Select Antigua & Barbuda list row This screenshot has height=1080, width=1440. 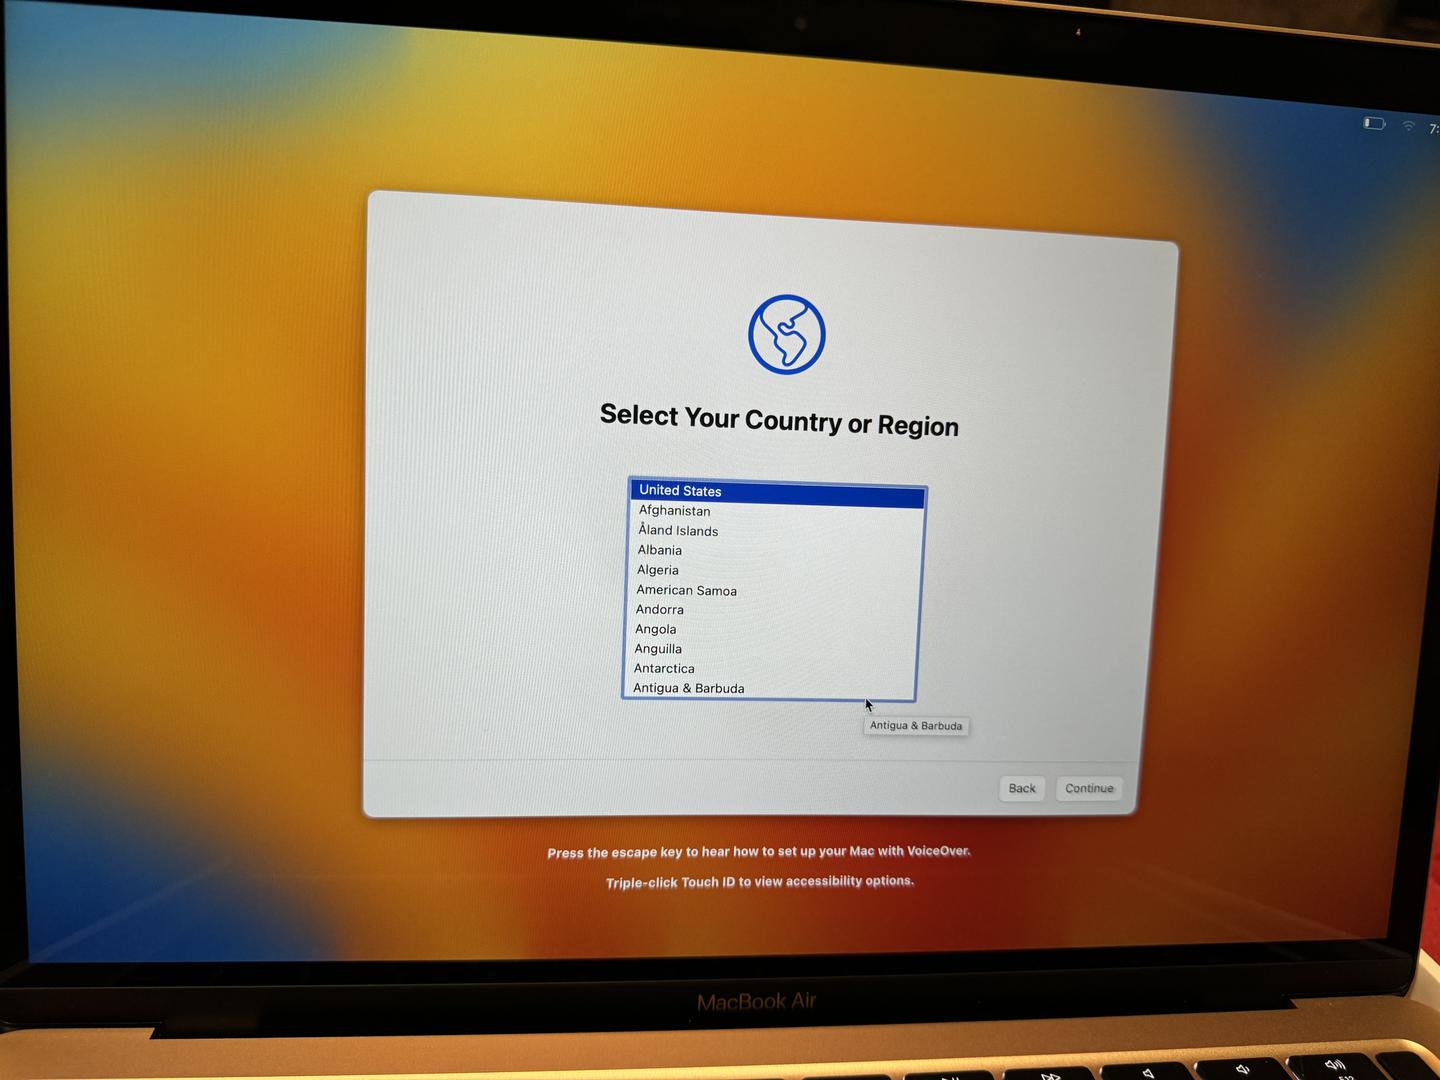pos(768,689)
